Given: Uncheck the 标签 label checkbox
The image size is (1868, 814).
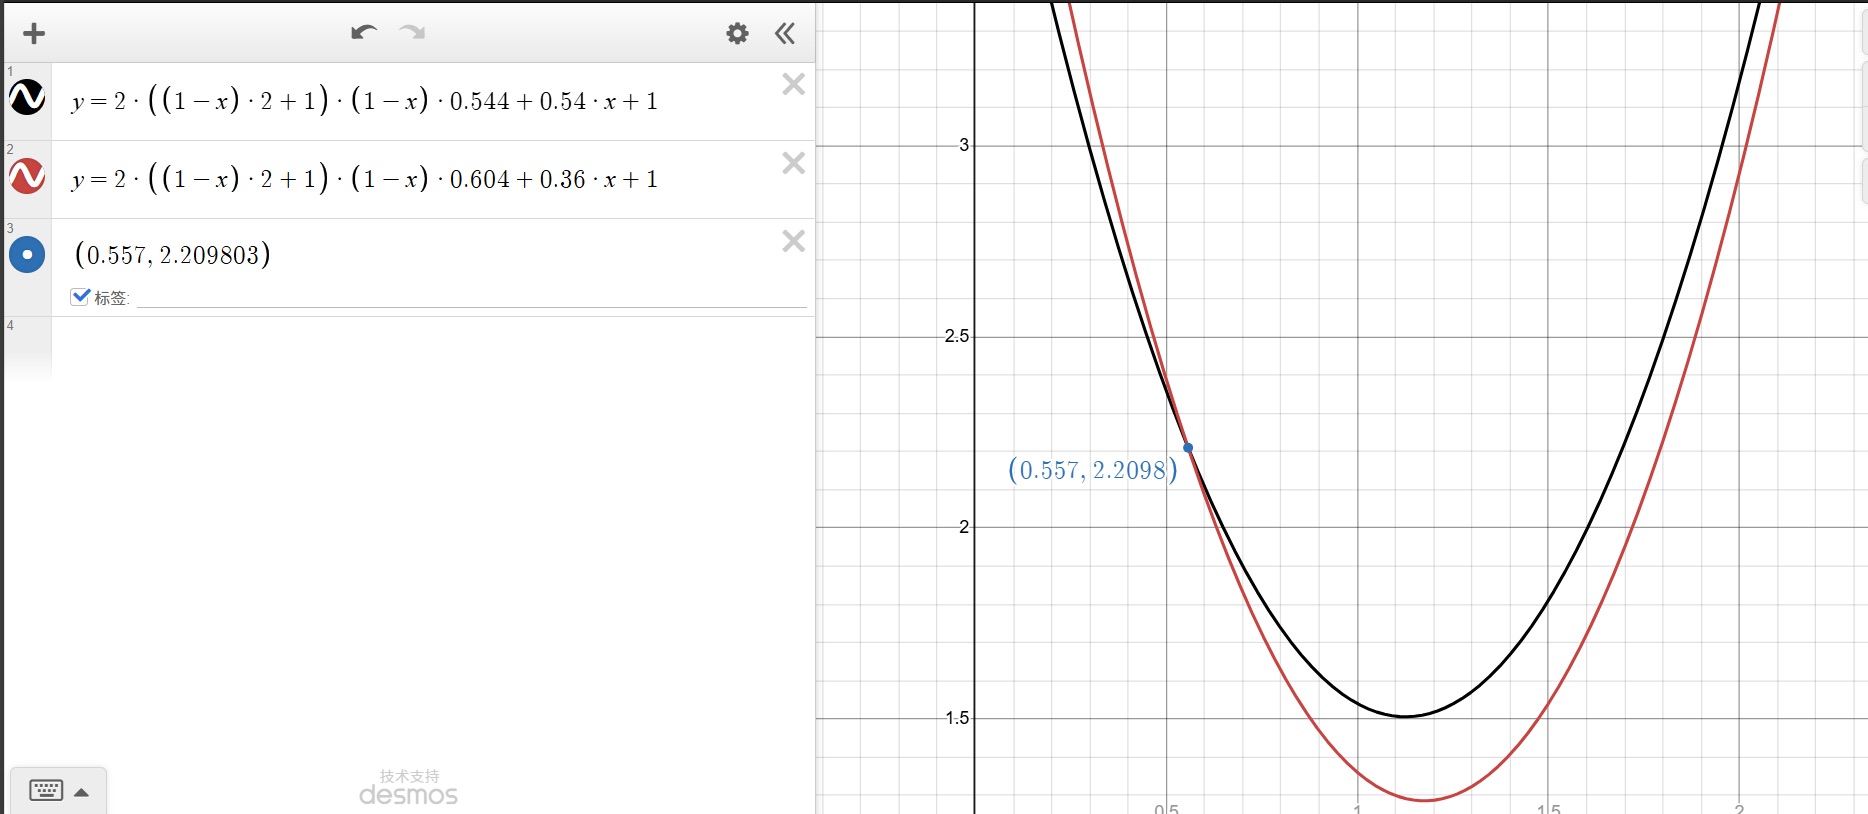Looking at the screenshot, I should coord(81,296).
